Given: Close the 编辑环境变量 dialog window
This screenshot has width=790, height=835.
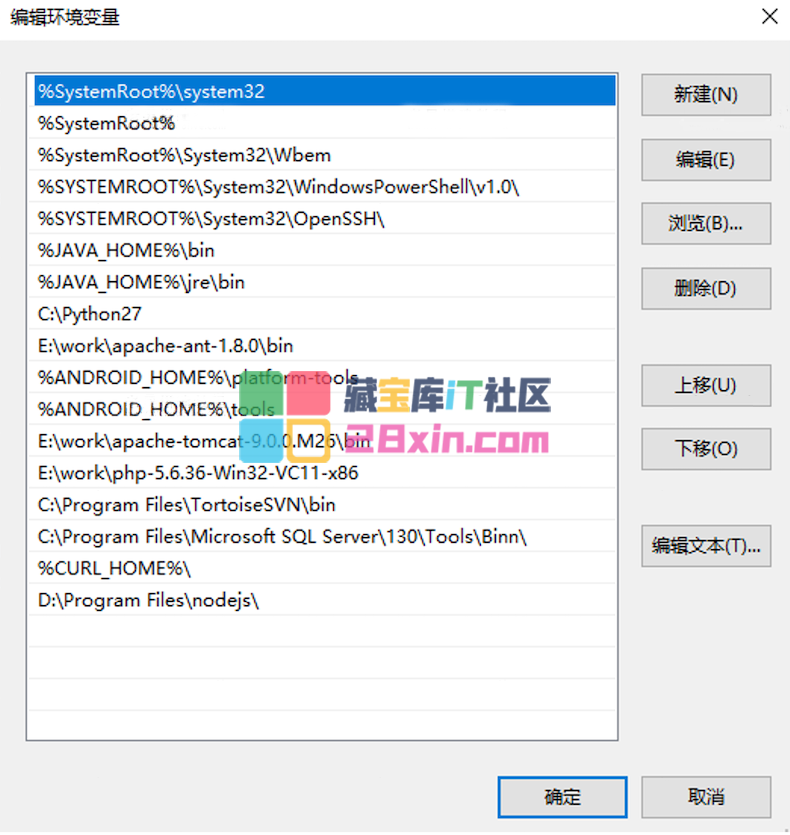Looking at the screenshot, I should coord(768,17).
